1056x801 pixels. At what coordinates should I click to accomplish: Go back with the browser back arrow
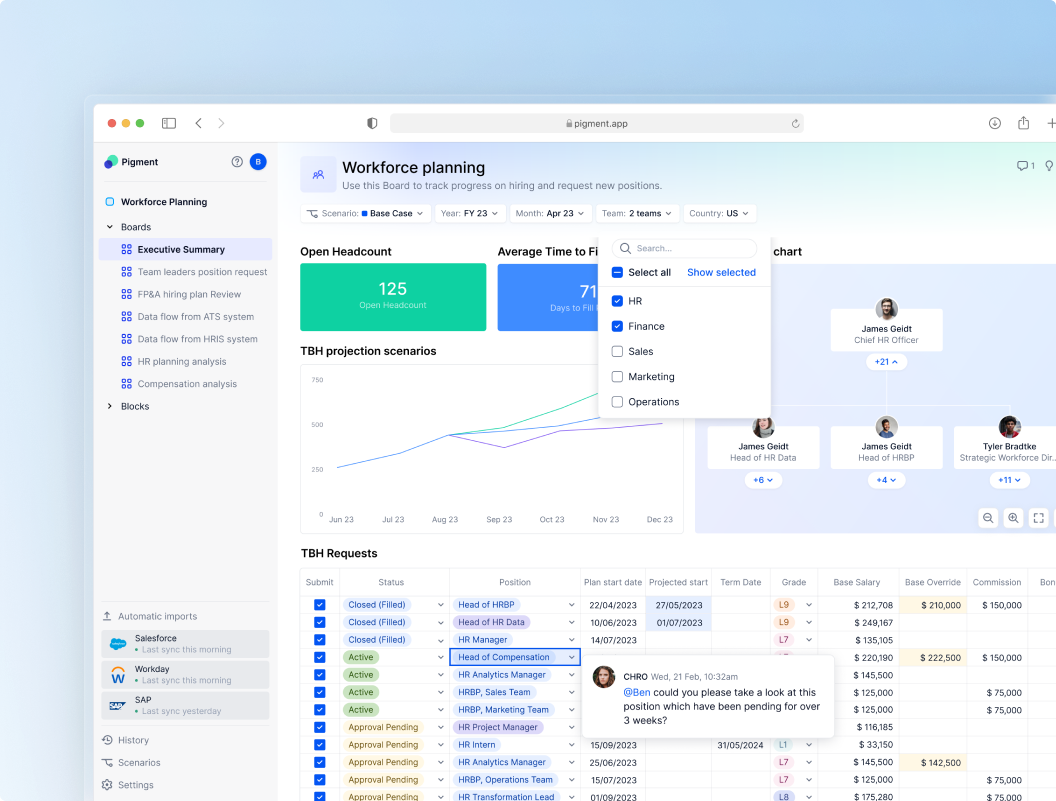(199, 123)
